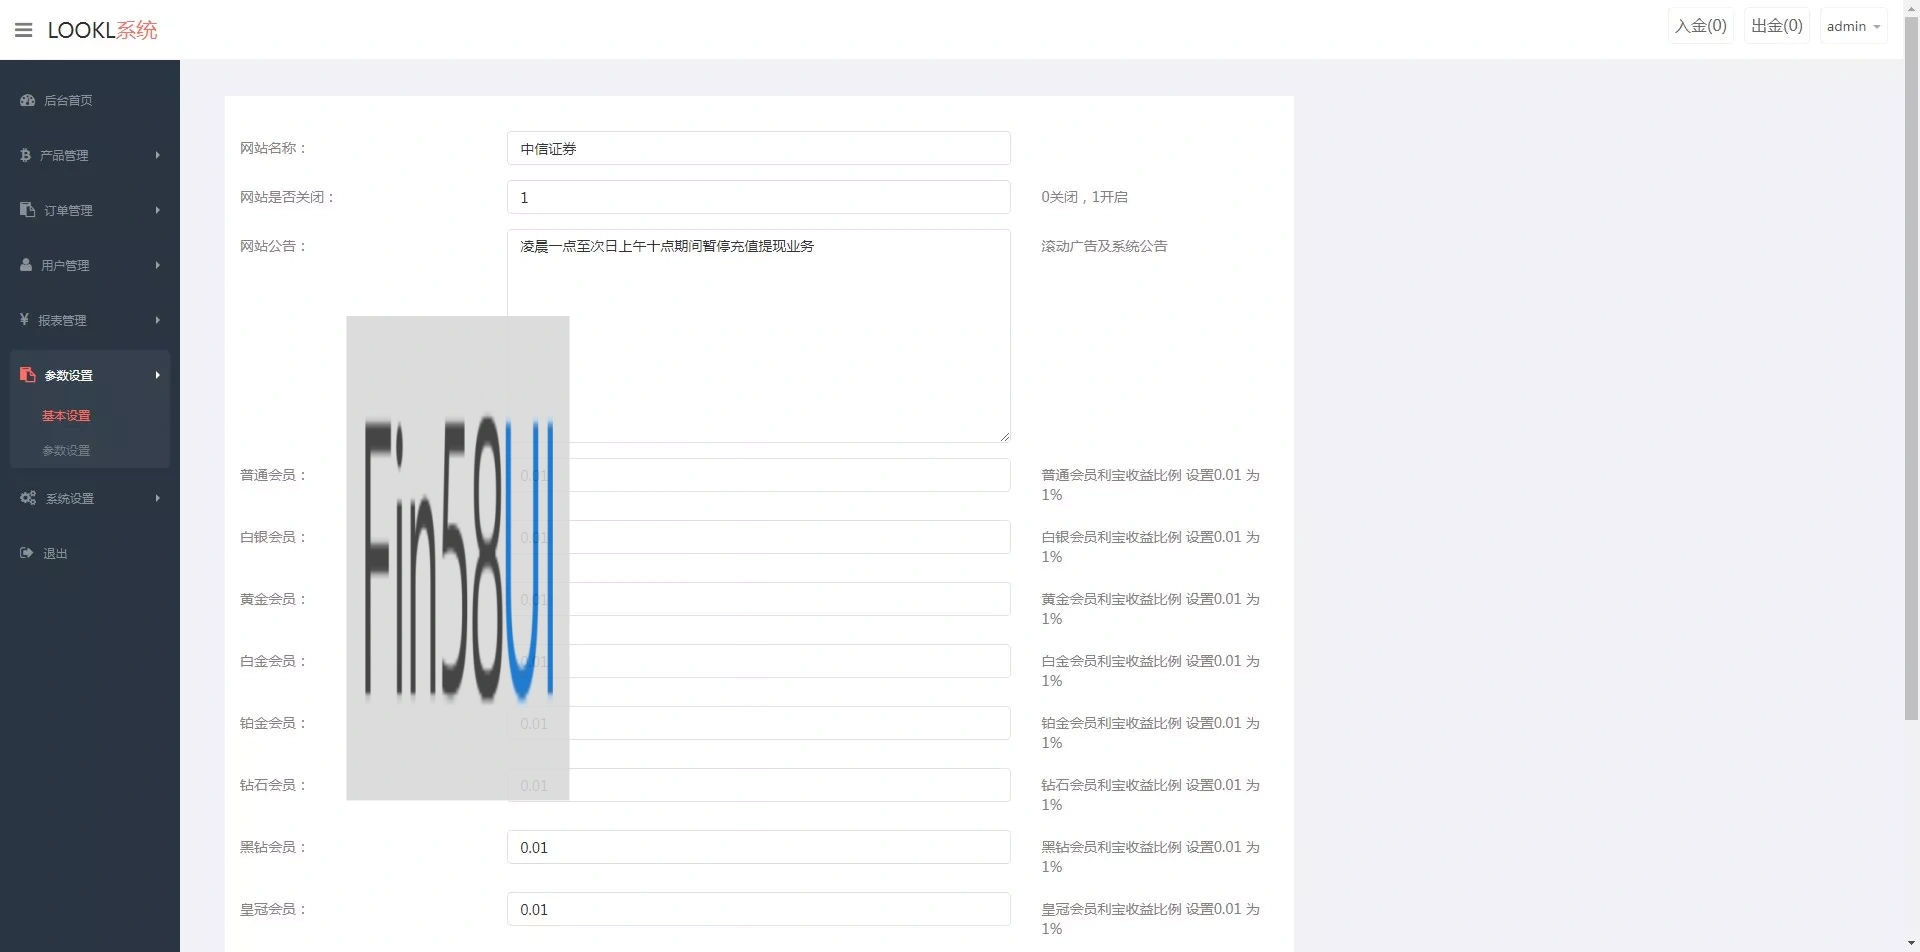Viewport: 1920px width, 952px height.
Task: Click the 出金(0) button
Action: pyautogui.click(x=1777, y=26)
